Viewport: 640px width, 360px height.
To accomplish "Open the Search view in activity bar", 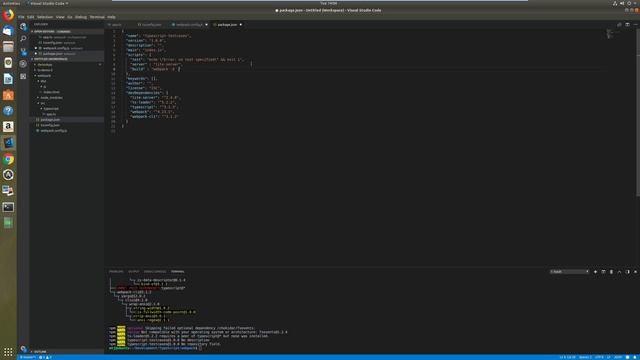I will (23, 39).
